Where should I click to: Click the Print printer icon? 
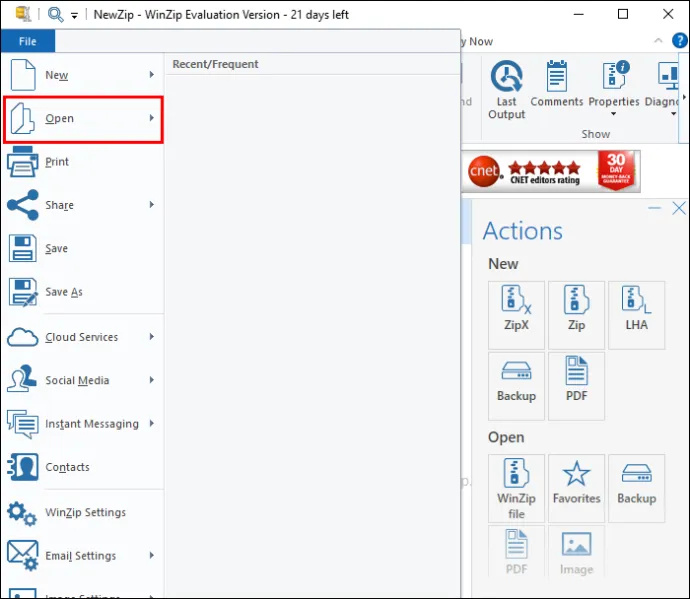[22, 162]
